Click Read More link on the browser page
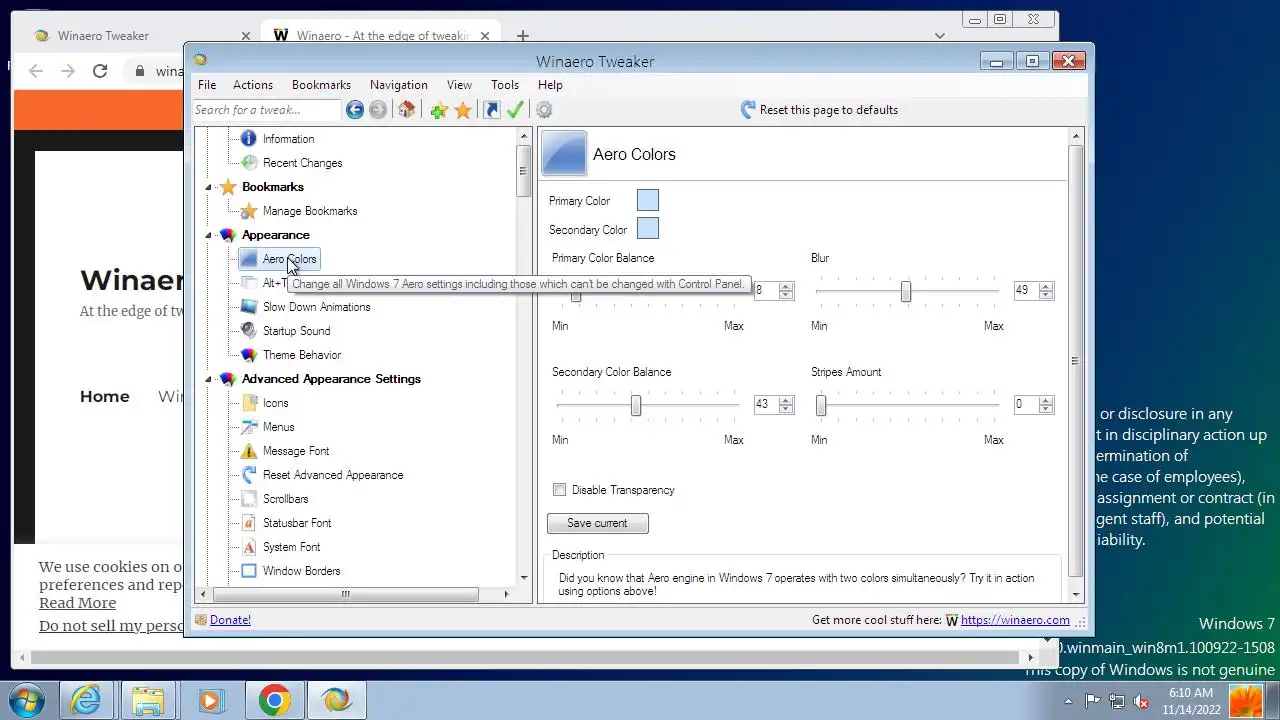Viewport: 1280px width, 720px height. [x=78, y=603]
